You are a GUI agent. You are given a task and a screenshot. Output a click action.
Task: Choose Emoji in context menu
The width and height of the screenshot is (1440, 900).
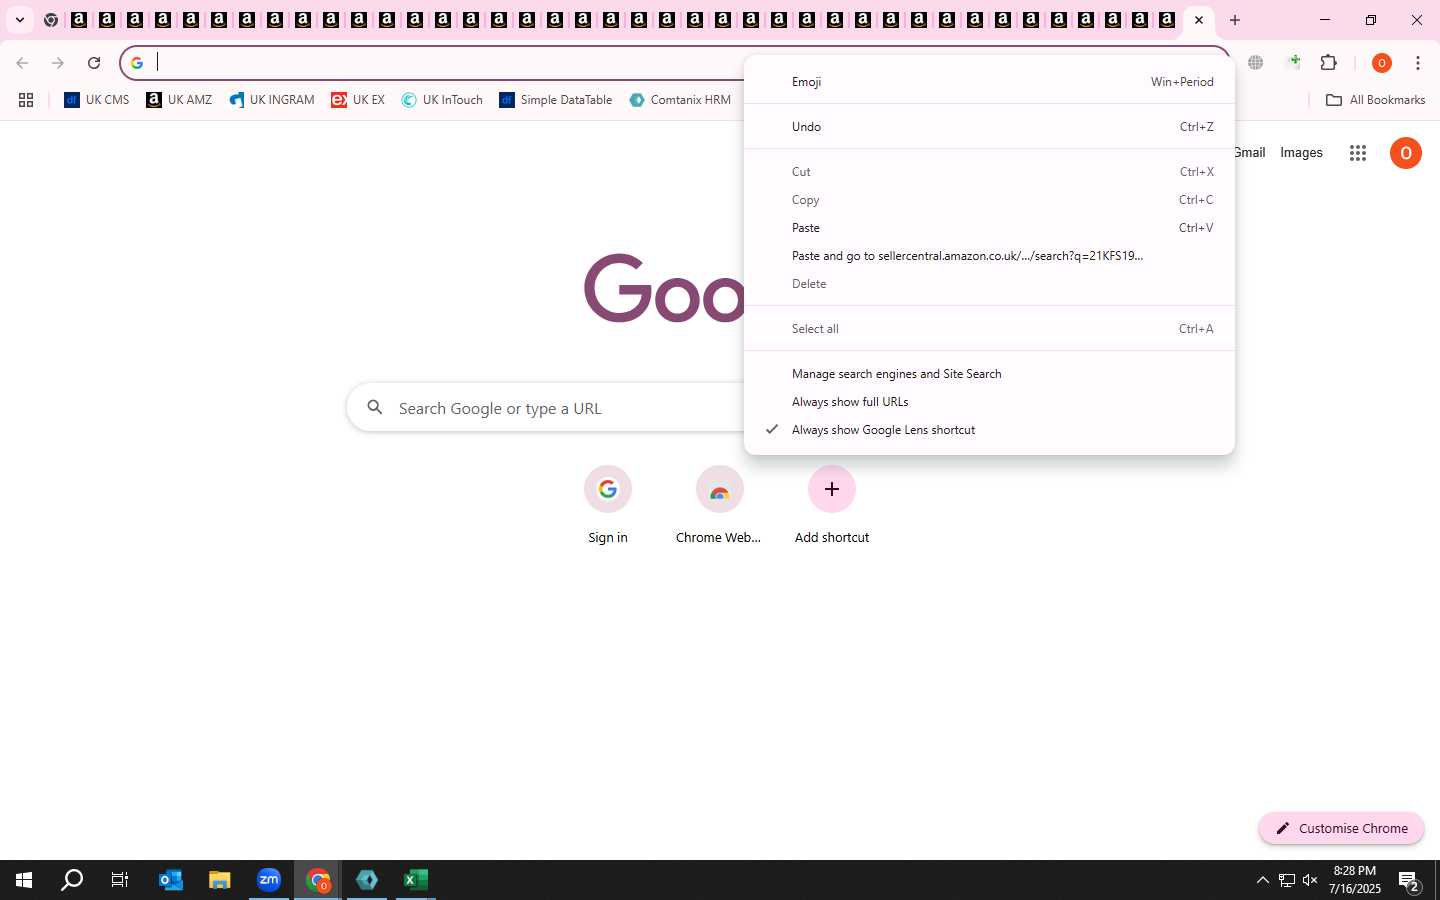(989, 82)
